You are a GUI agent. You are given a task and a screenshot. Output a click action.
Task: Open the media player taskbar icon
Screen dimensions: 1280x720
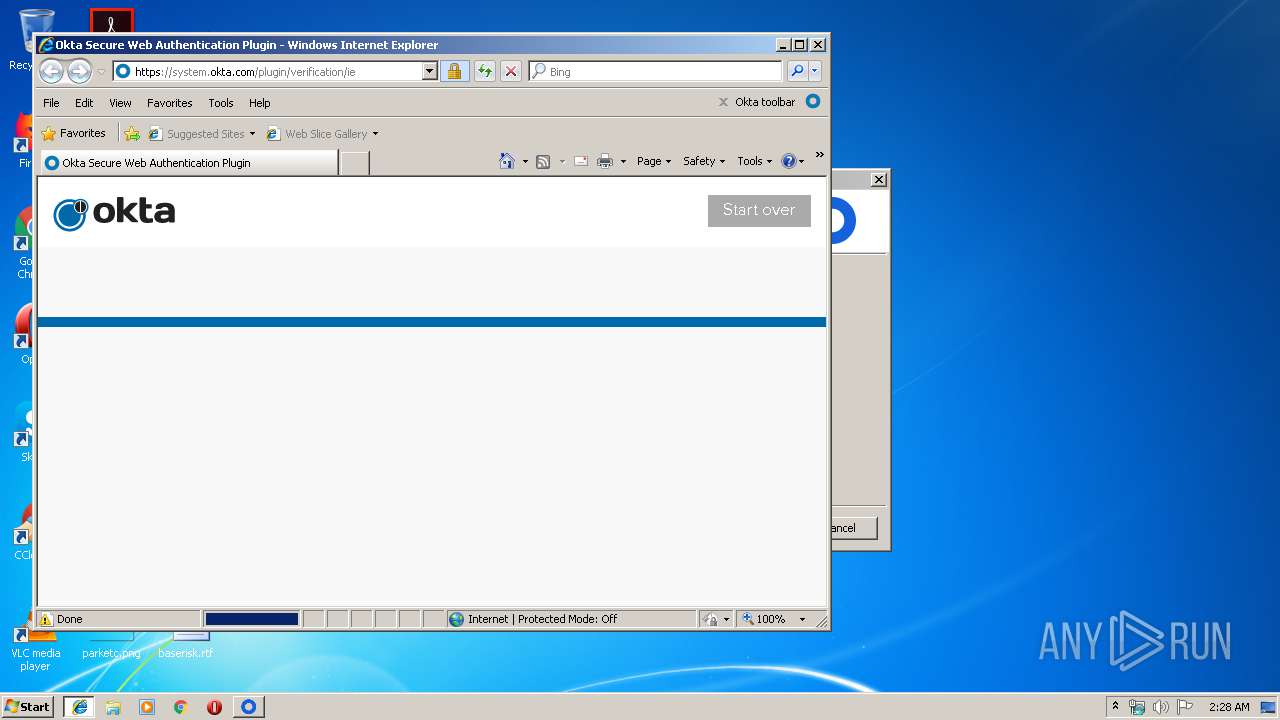[x=147, y=707]
